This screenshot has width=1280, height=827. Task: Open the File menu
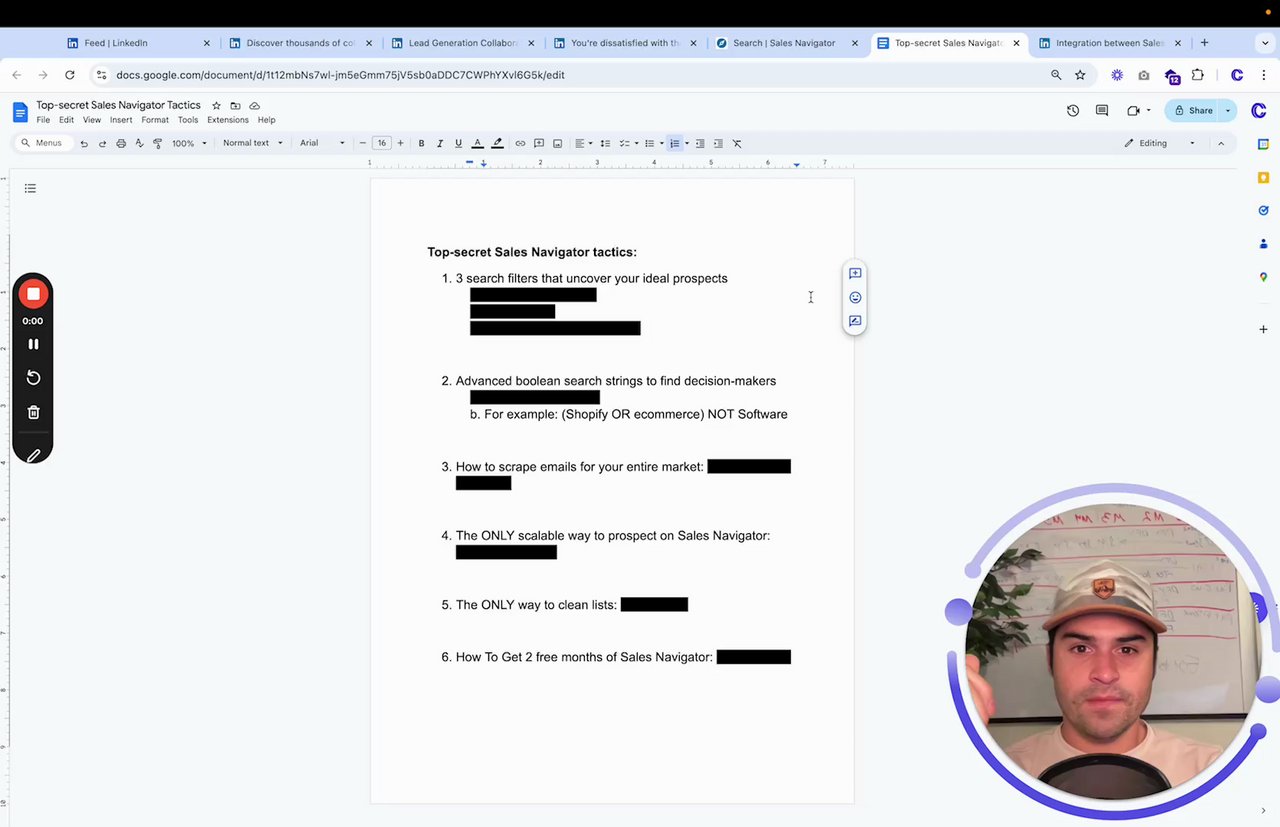point(43,120)
